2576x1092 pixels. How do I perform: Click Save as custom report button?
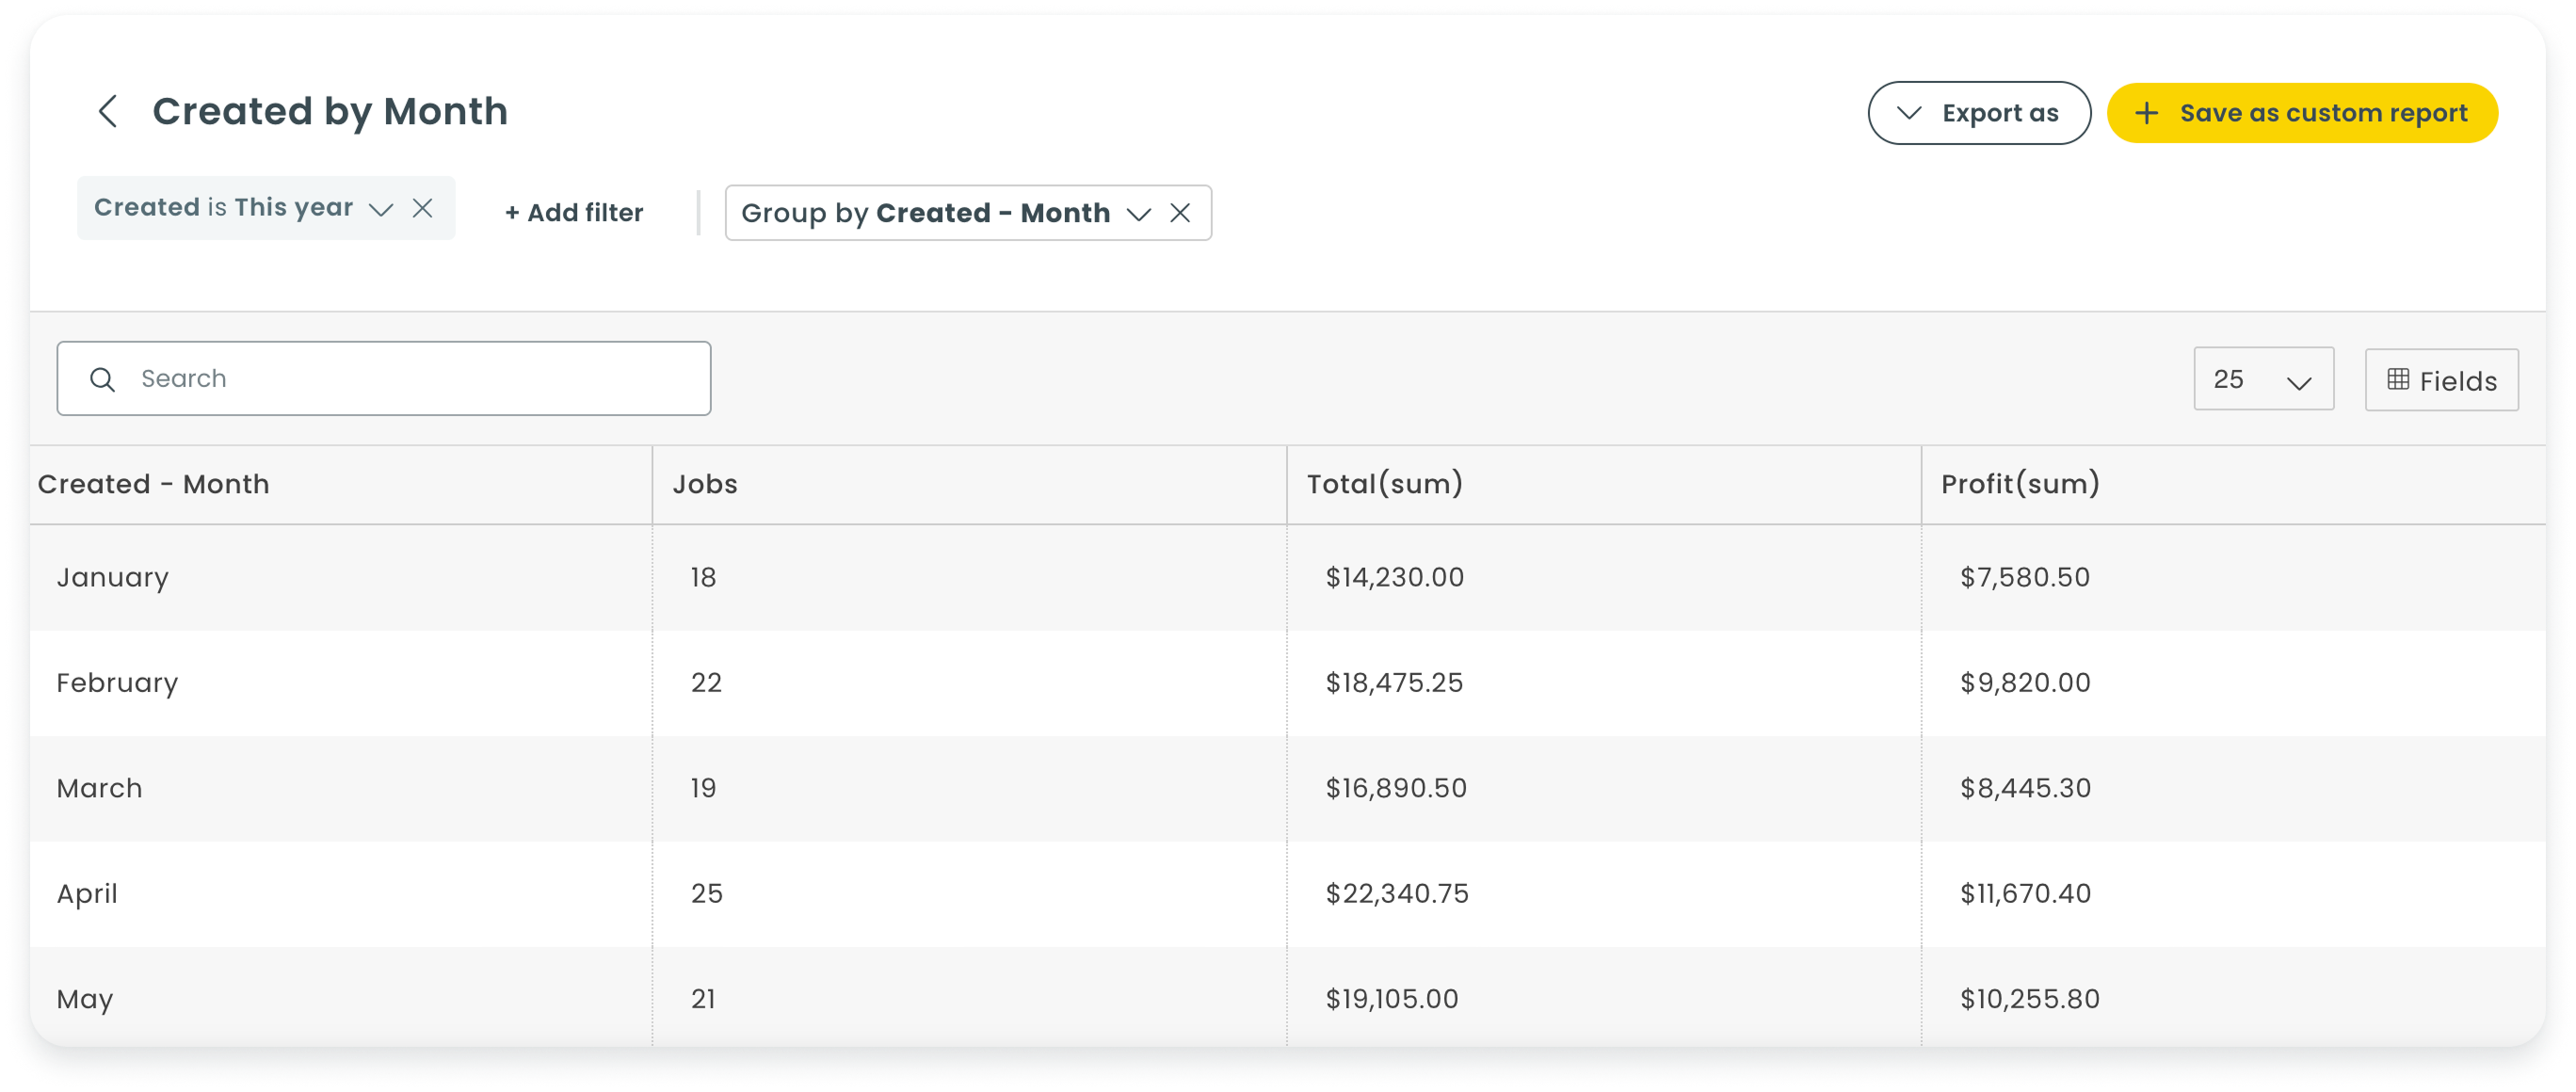(2302, 113)
